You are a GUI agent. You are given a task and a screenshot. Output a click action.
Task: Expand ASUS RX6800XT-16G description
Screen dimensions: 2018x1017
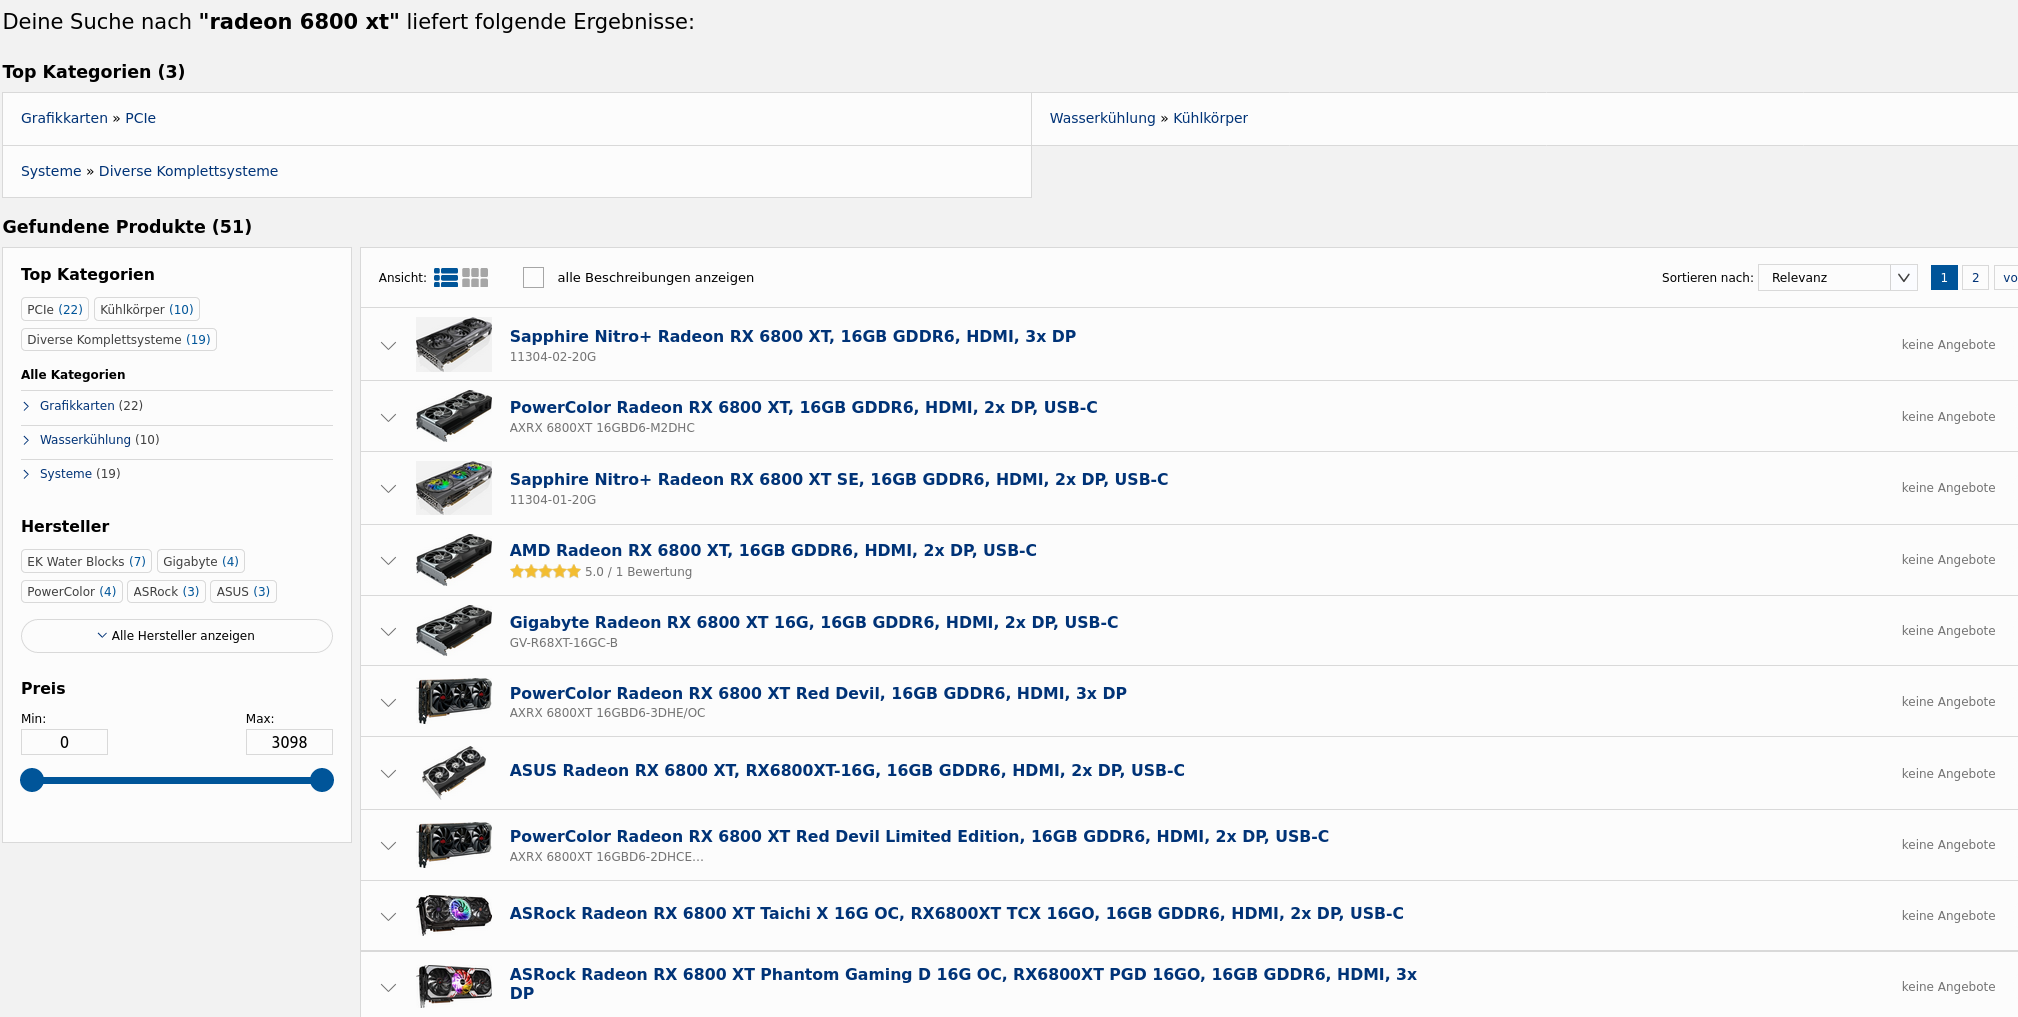pyautogui.click(x=388, y=773)
